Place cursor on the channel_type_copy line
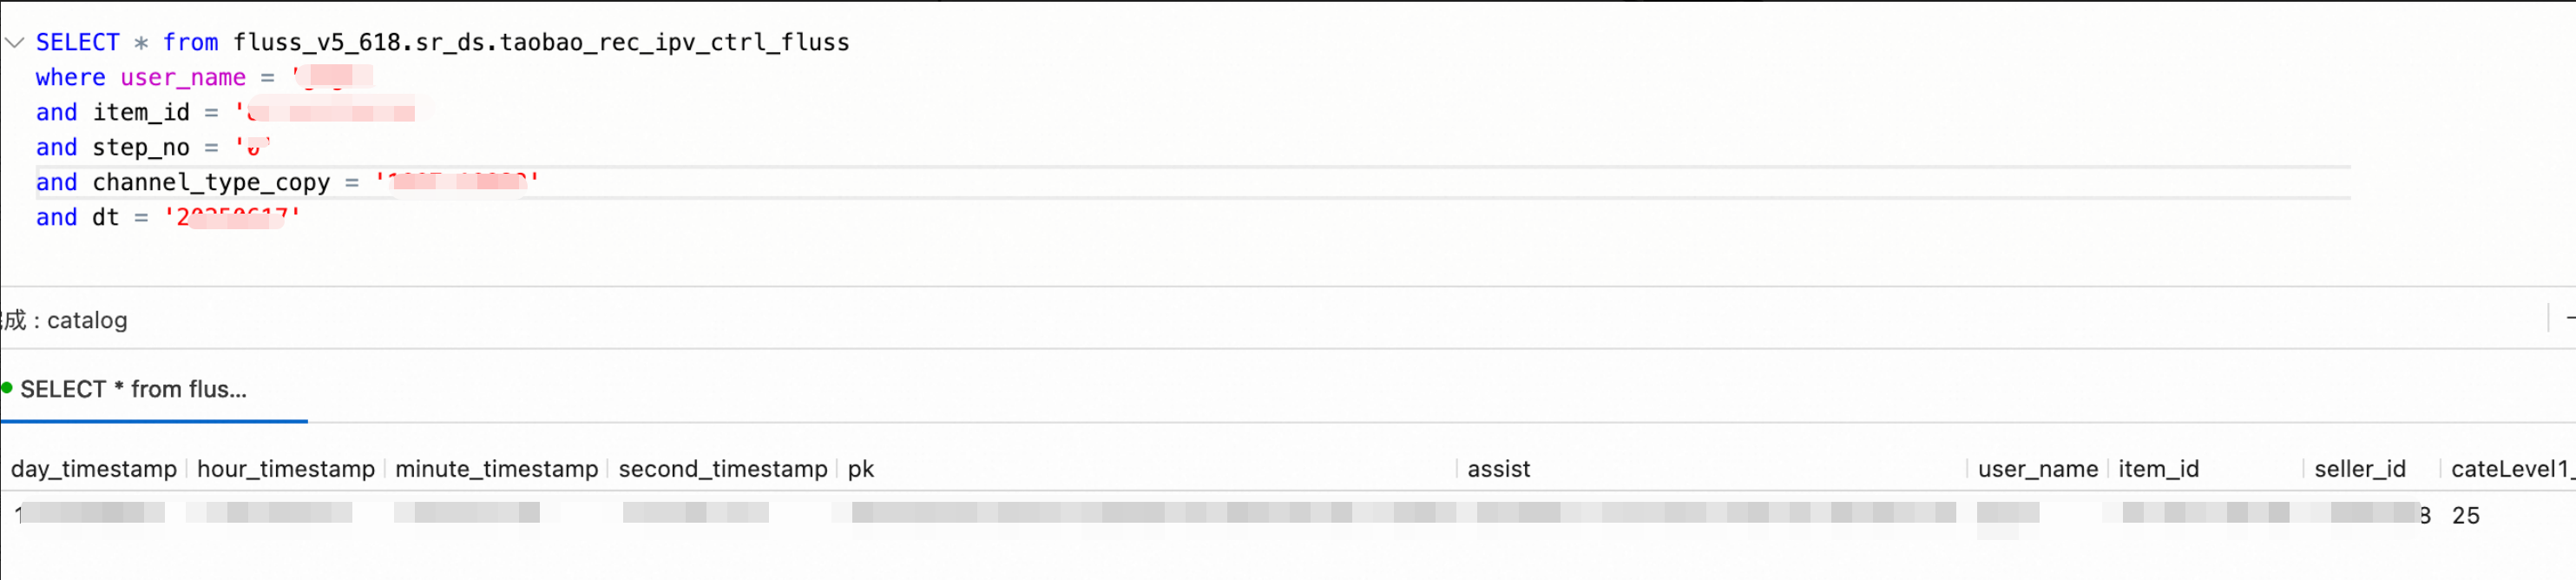The height and width of the screenshot is (580, 2576). pos(287,182)
